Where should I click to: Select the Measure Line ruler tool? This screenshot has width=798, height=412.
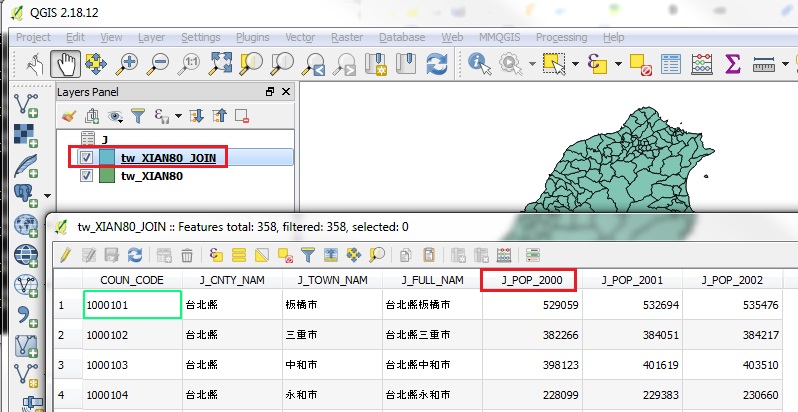(763, 65)
